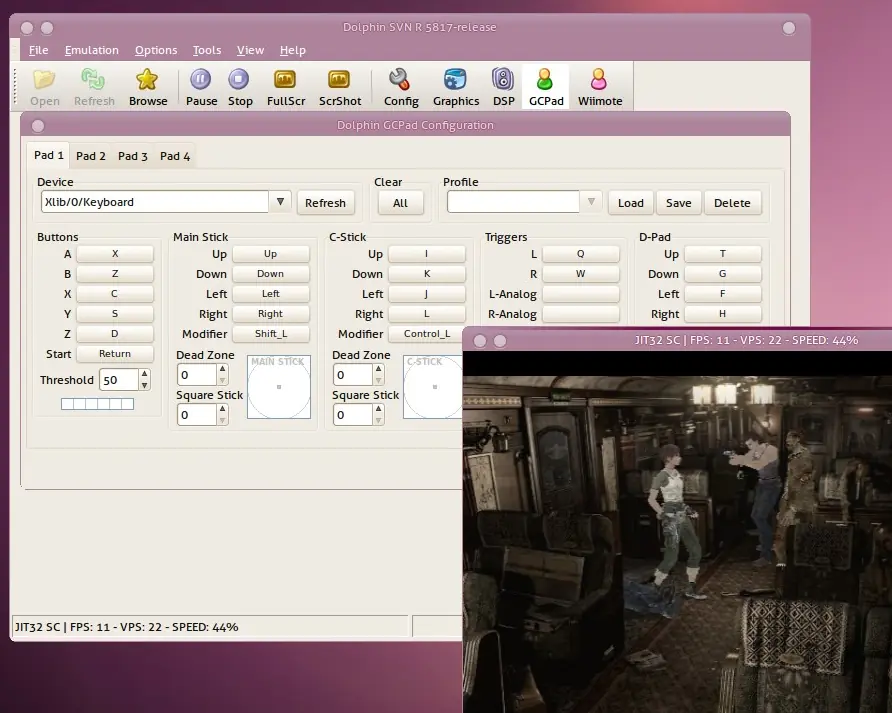Click the game render window
The image size is (892, 713).
point(677,532)
